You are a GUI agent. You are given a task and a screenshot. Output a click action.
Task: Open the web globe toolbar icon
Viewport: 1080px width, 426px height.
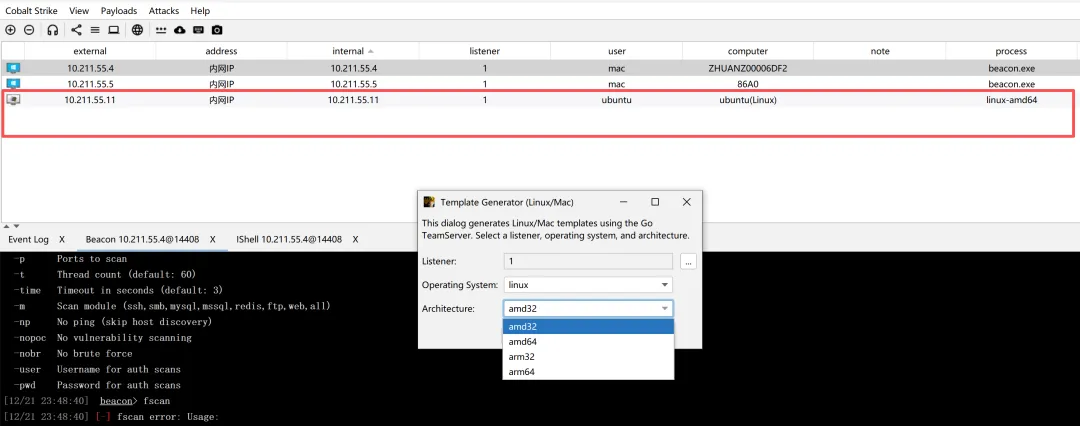tap(138, 30)
